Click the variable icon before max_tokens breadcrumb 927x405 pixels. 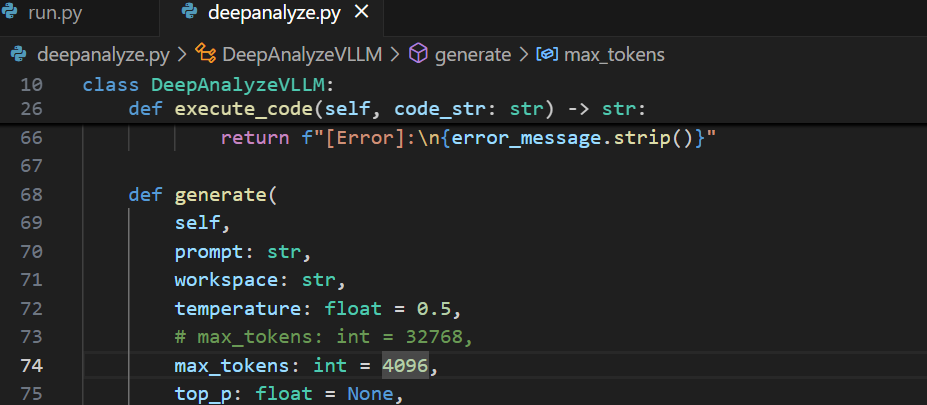(x=547, y=54)
